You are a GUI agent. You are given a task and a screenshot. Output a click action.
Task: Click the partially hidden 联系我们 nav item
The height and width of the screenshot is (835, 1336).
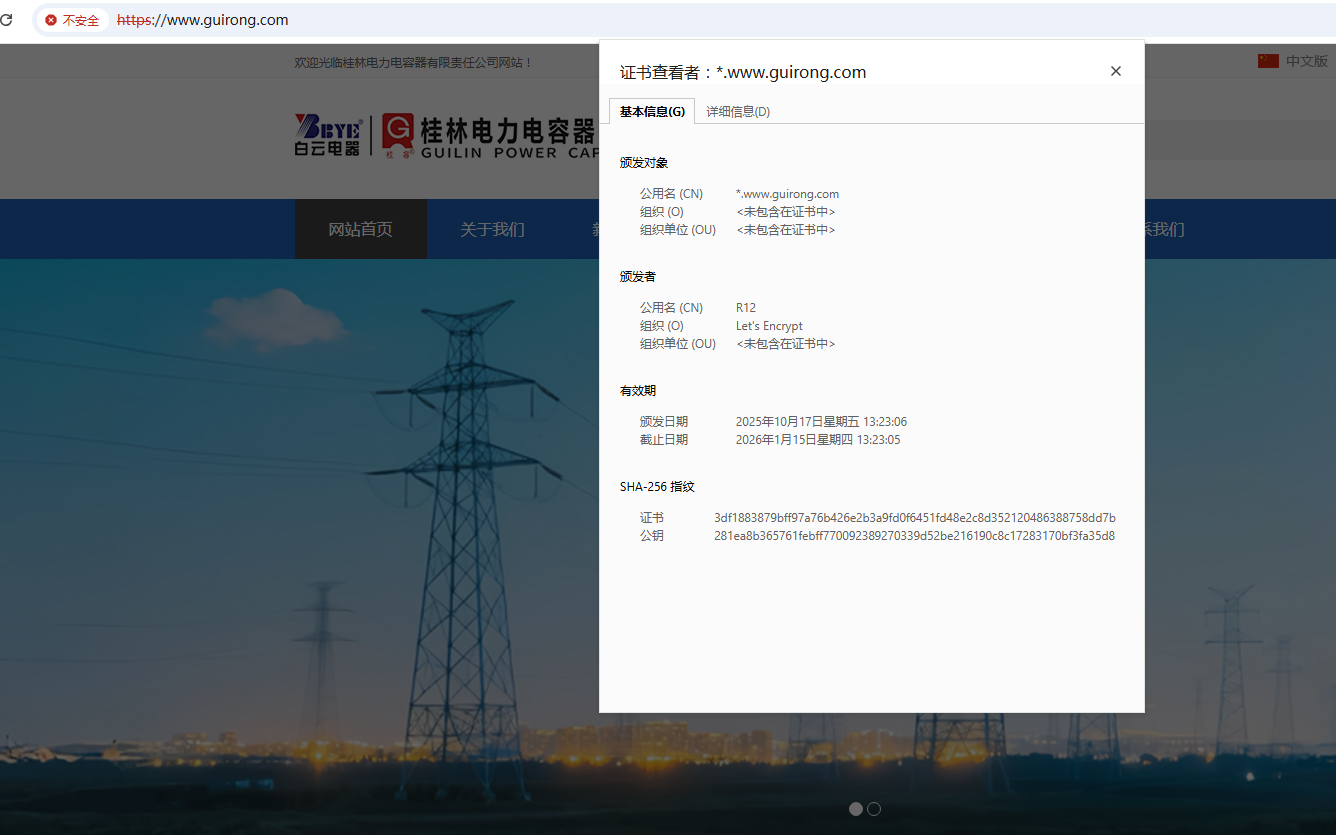(x=1164, y=229)
